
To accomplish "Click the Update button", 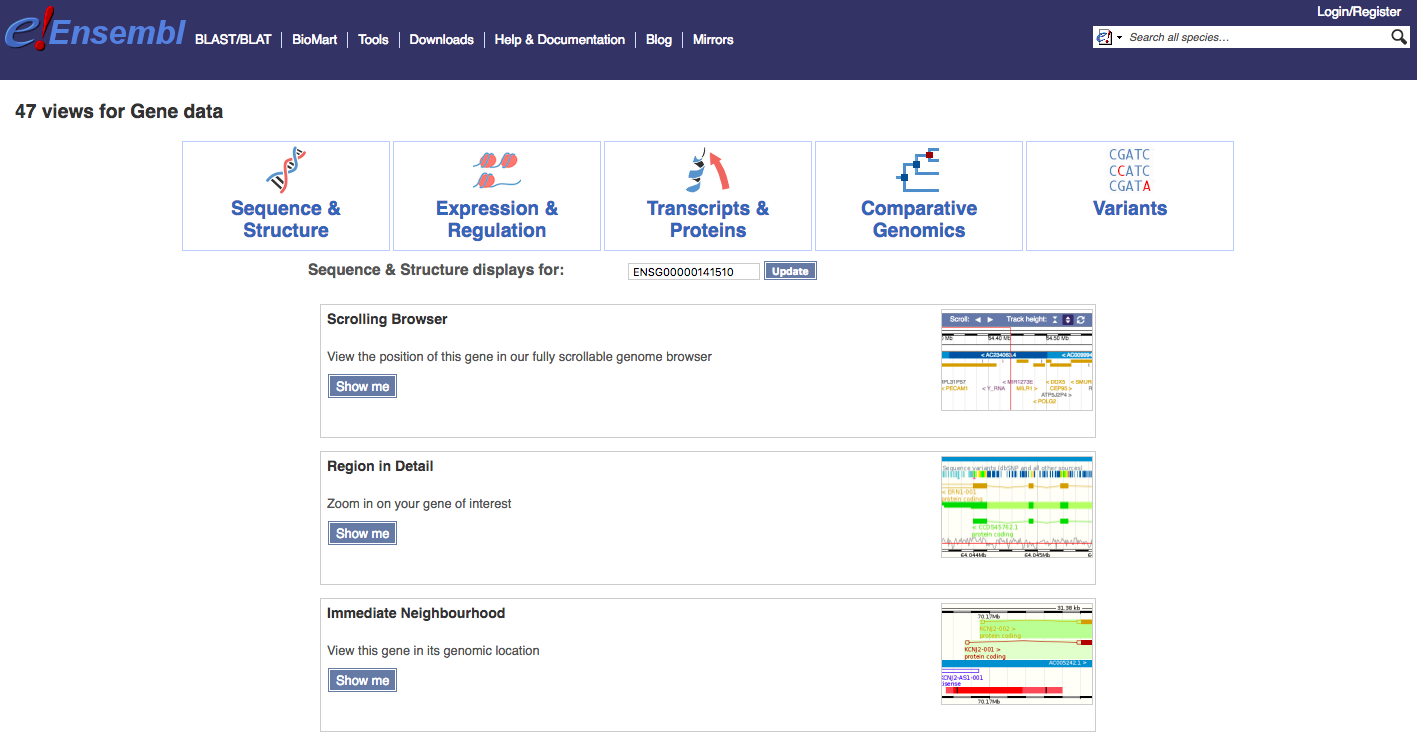I will [x=790, y=271].
